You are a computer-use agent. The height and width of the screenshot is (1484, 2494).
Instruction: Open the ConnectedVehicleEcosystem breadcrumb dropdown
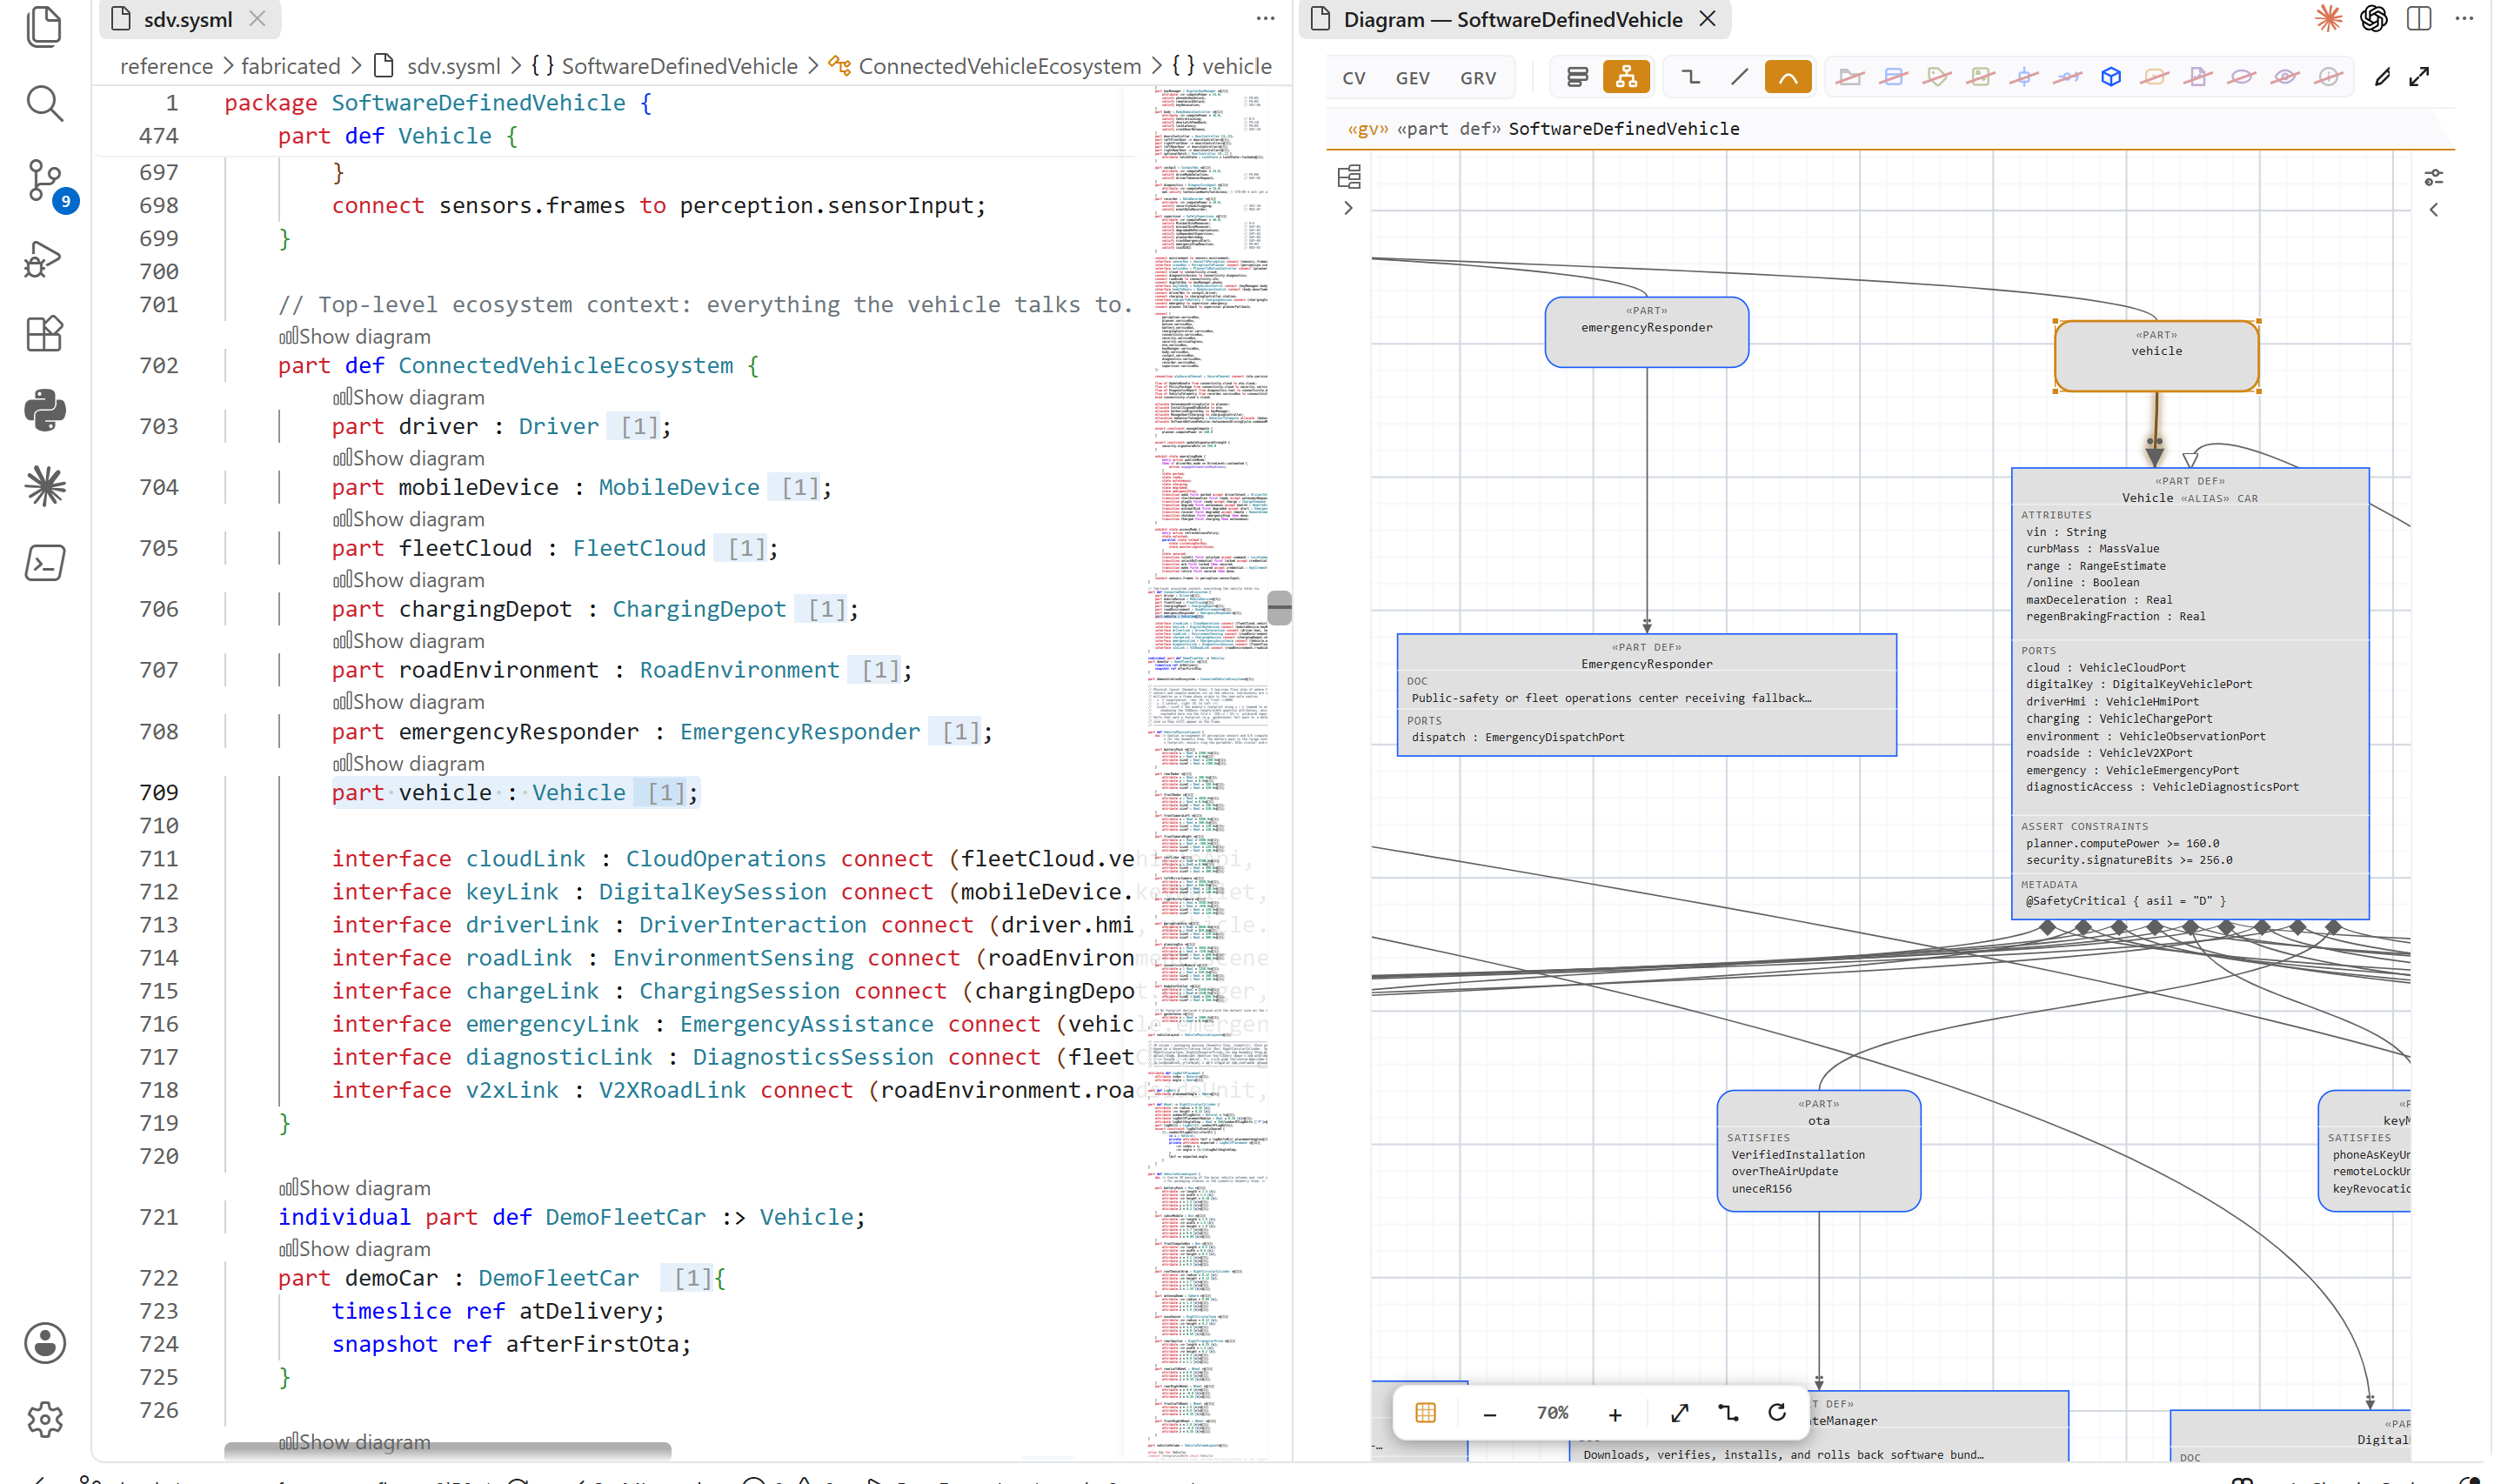click(985, 66)
